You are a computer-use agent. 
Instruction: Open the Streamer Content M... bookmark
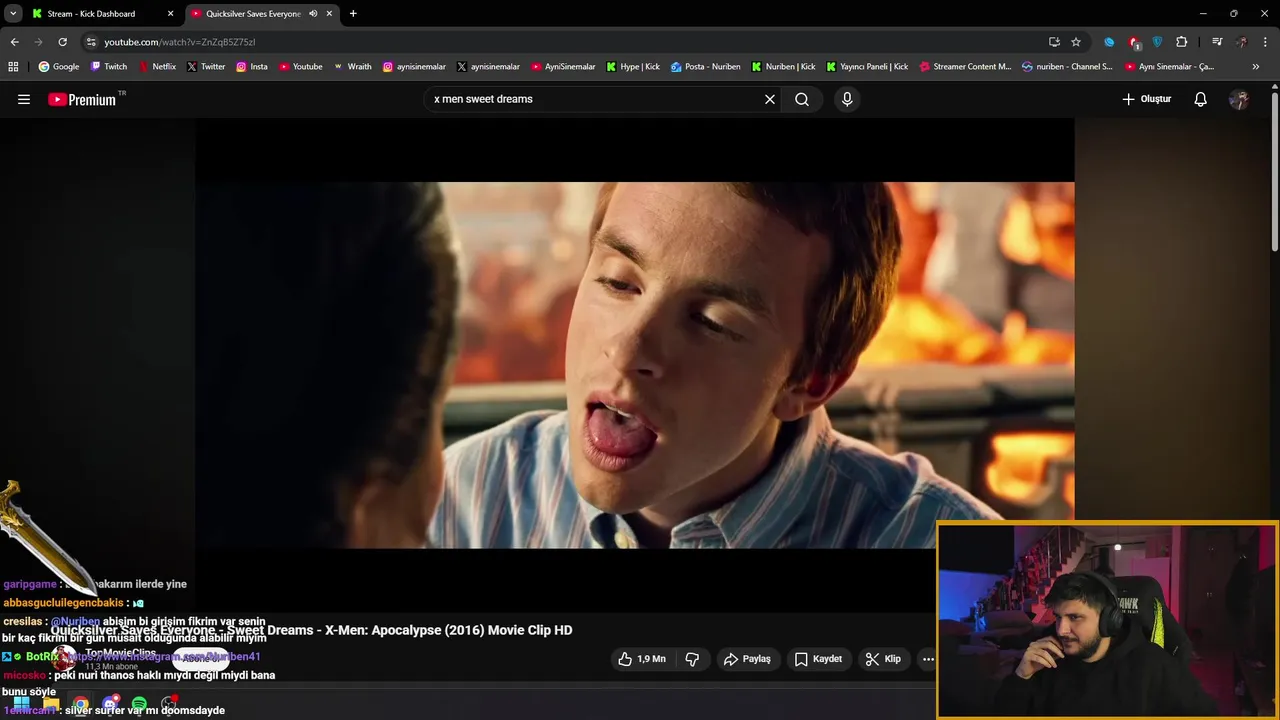point(964,67)
